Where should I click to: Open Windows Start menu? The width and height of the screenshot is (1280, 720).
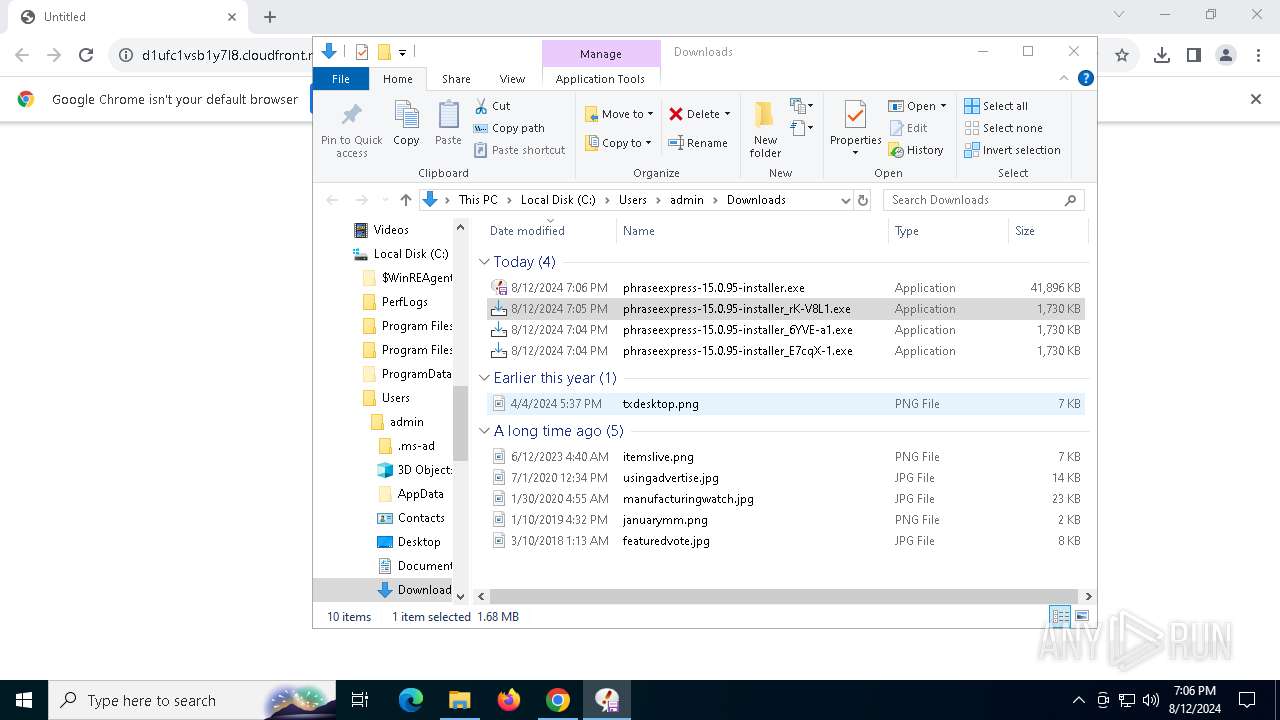(x=24, y=700)
